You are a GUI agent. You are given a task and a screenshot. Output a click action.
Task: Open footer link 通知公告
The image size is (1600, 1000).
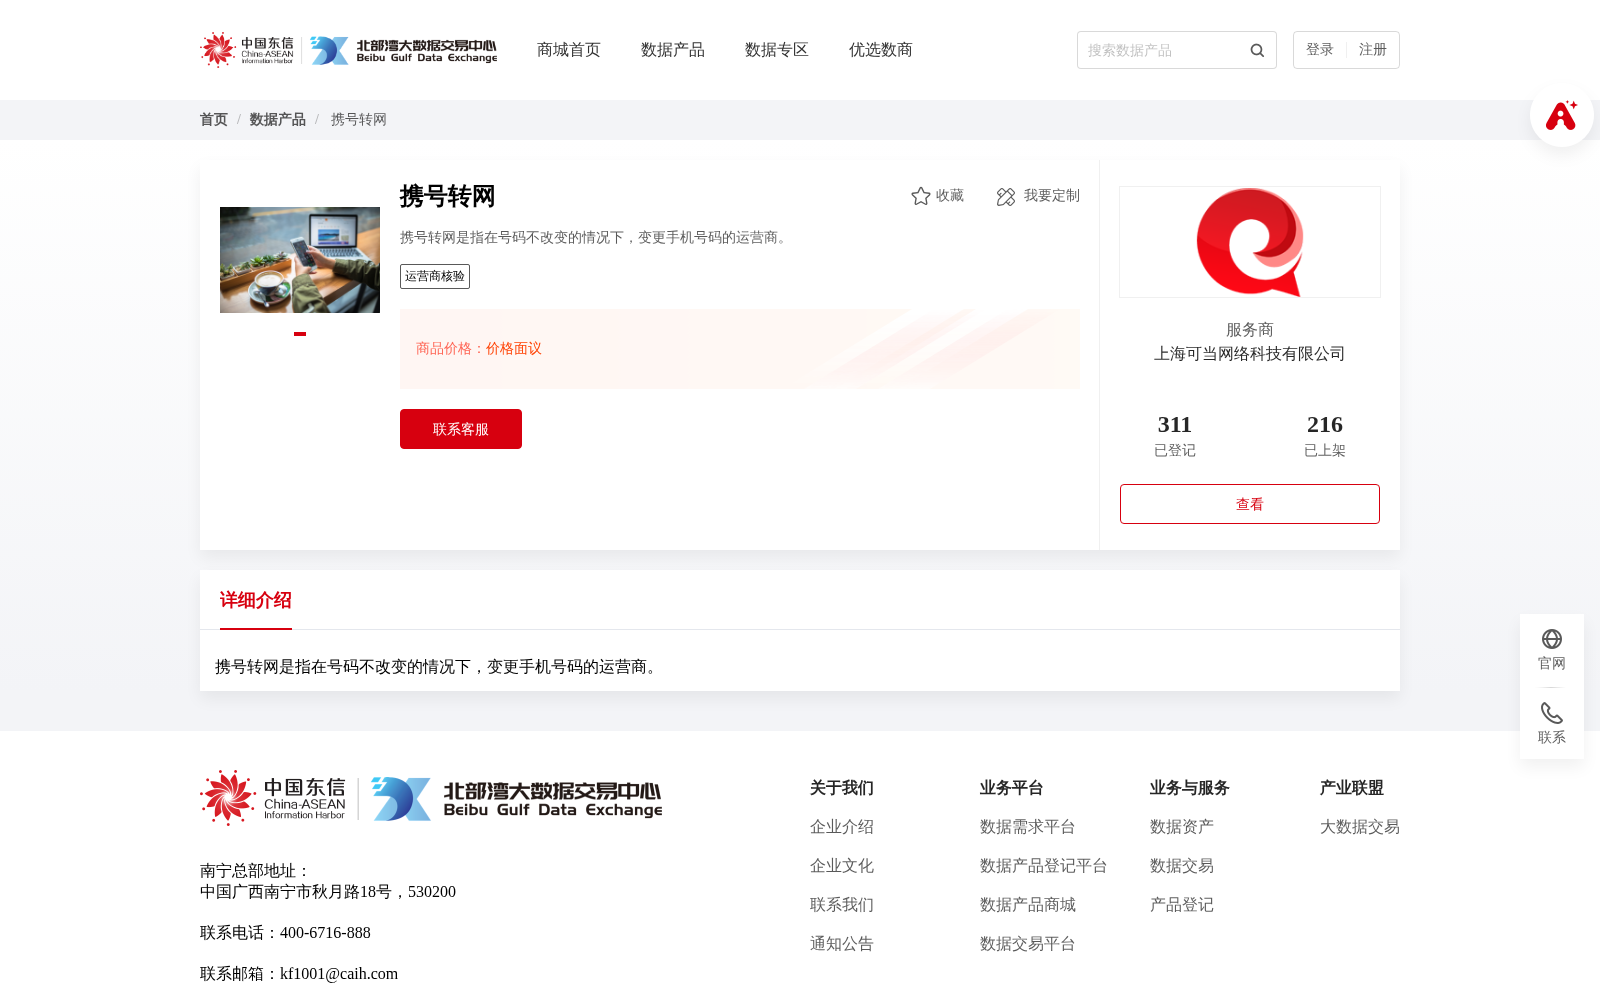pos(842,944)
